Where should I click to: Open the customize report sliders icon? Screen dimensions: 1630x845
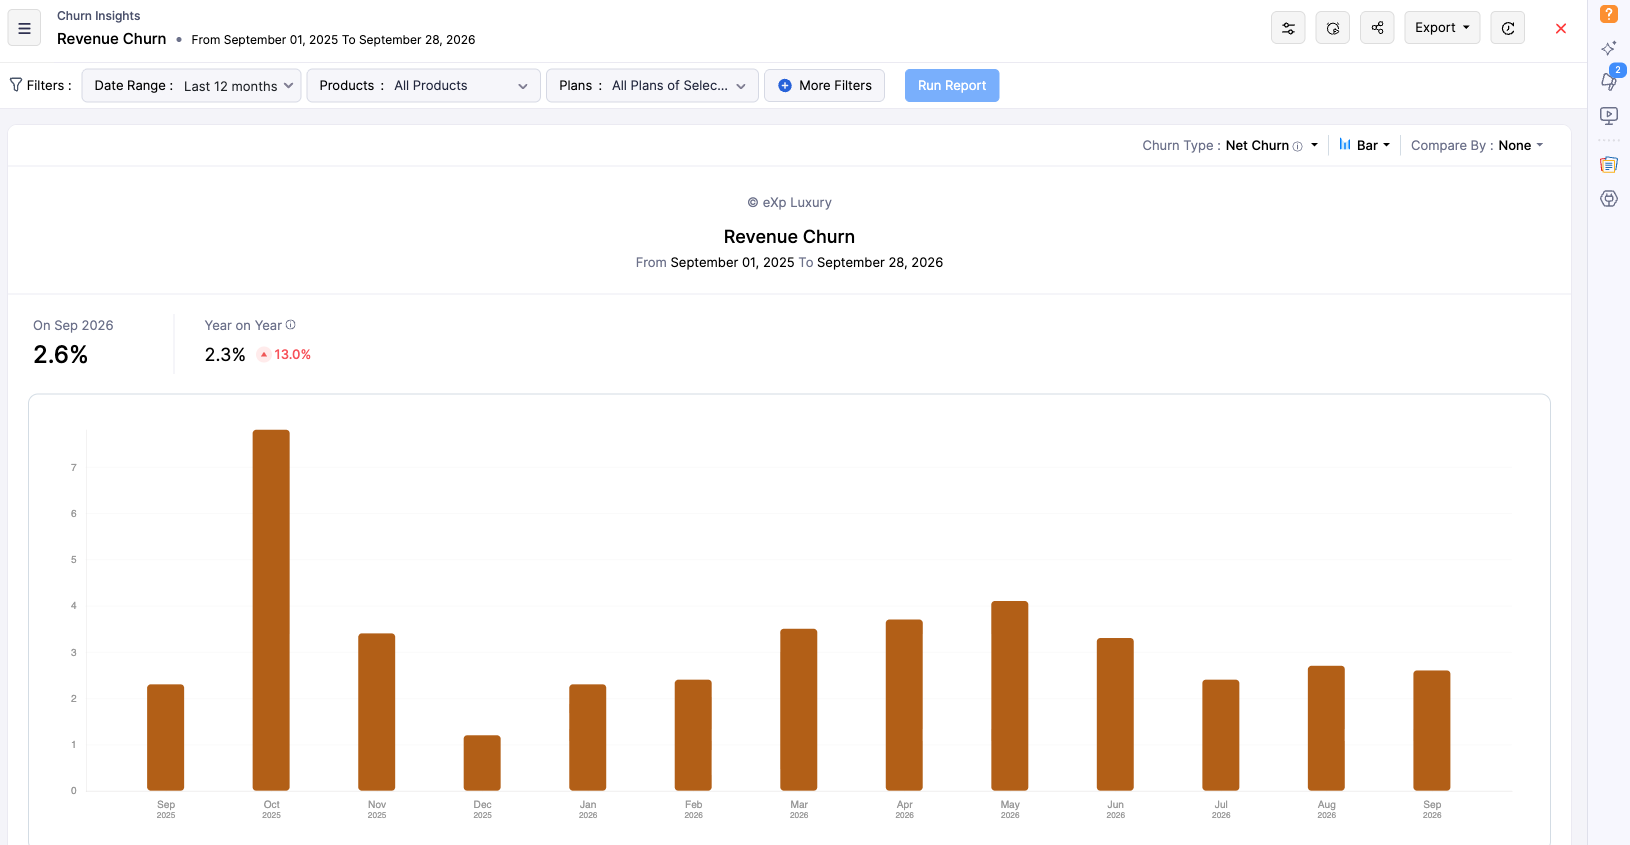click(x=1288, y=28)
